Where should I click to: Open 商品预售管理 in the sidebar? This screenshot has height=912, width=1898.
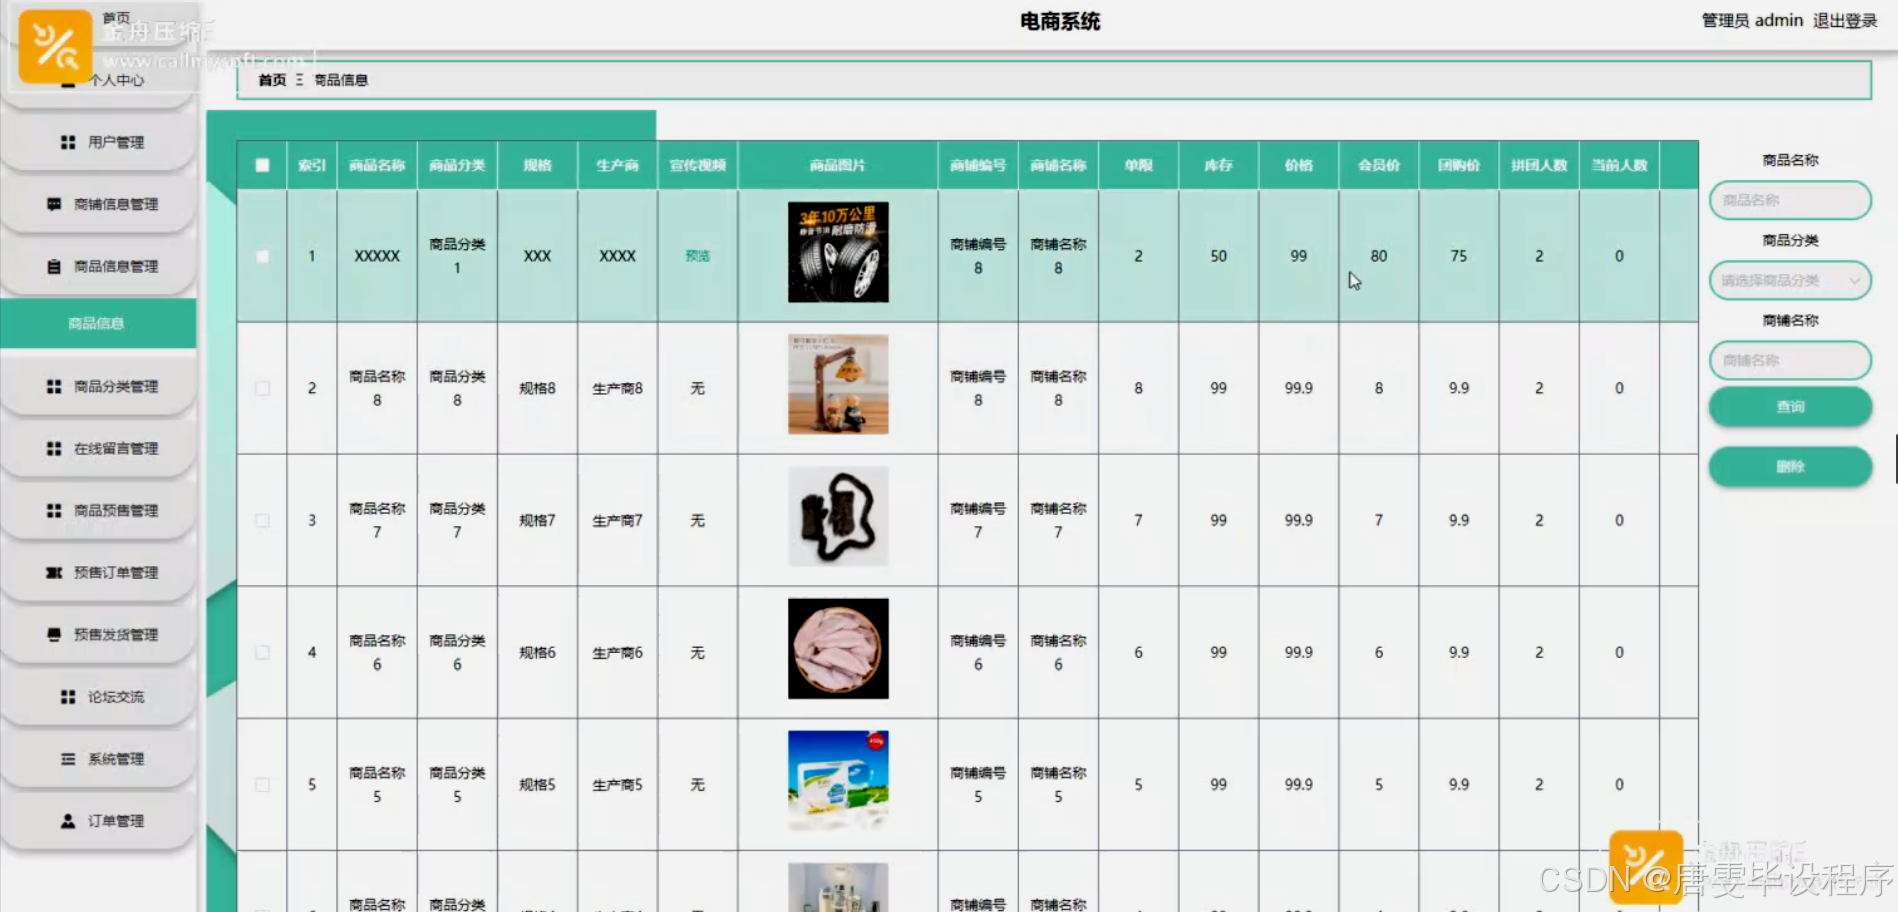point(98,510)
